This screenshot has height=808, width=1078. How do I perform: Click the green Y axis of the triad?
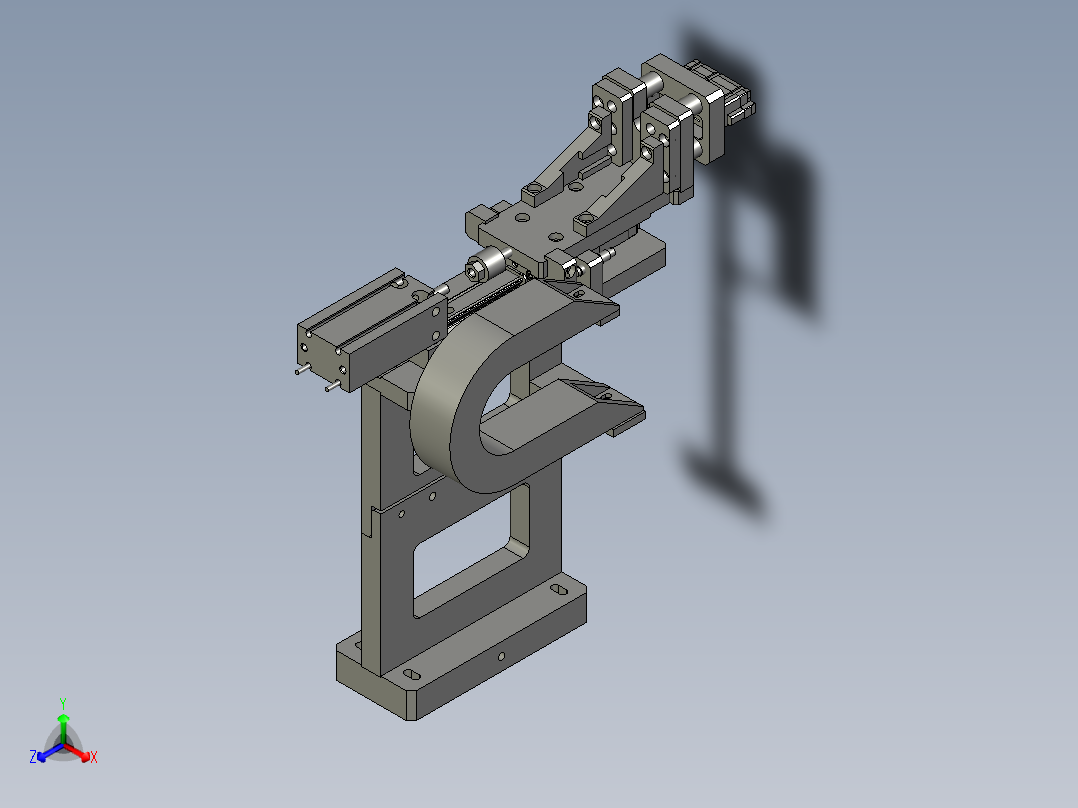tap(63, 728)
